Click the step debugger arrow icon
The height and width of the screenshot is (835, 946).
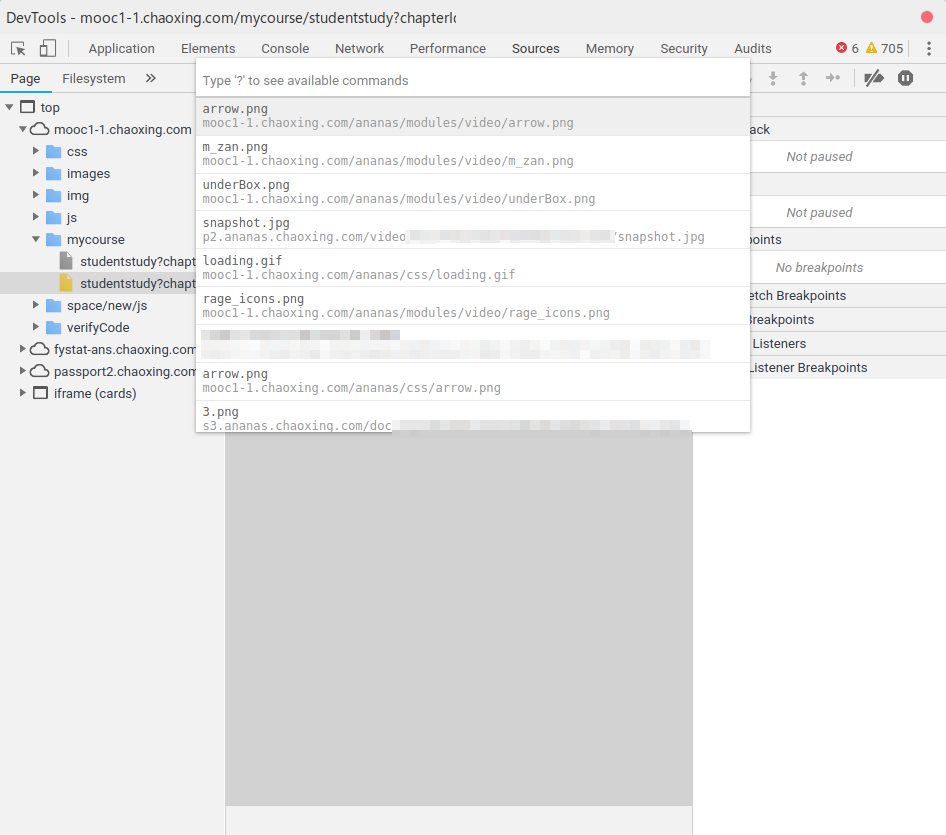tap(833, 78)
